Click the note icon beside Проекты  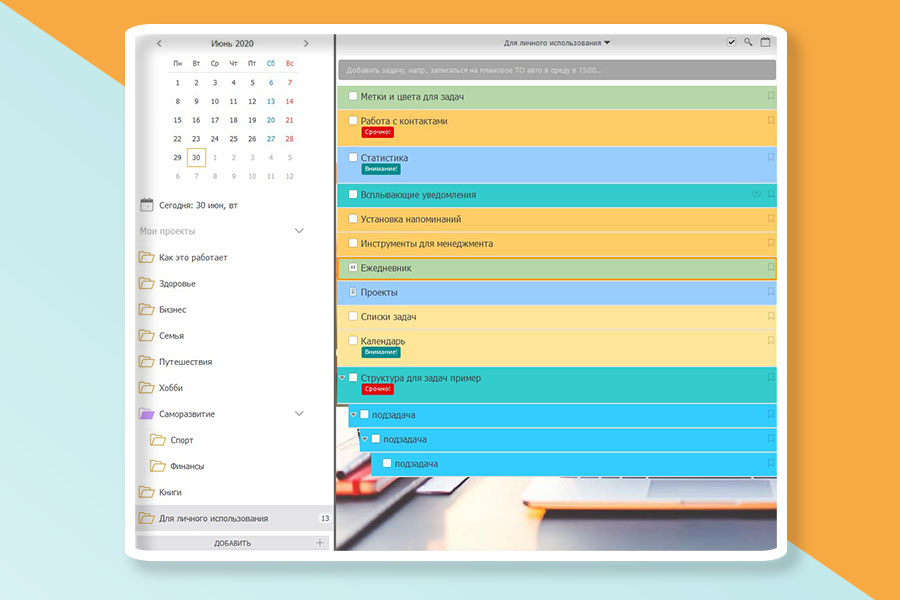pos(352,292)
